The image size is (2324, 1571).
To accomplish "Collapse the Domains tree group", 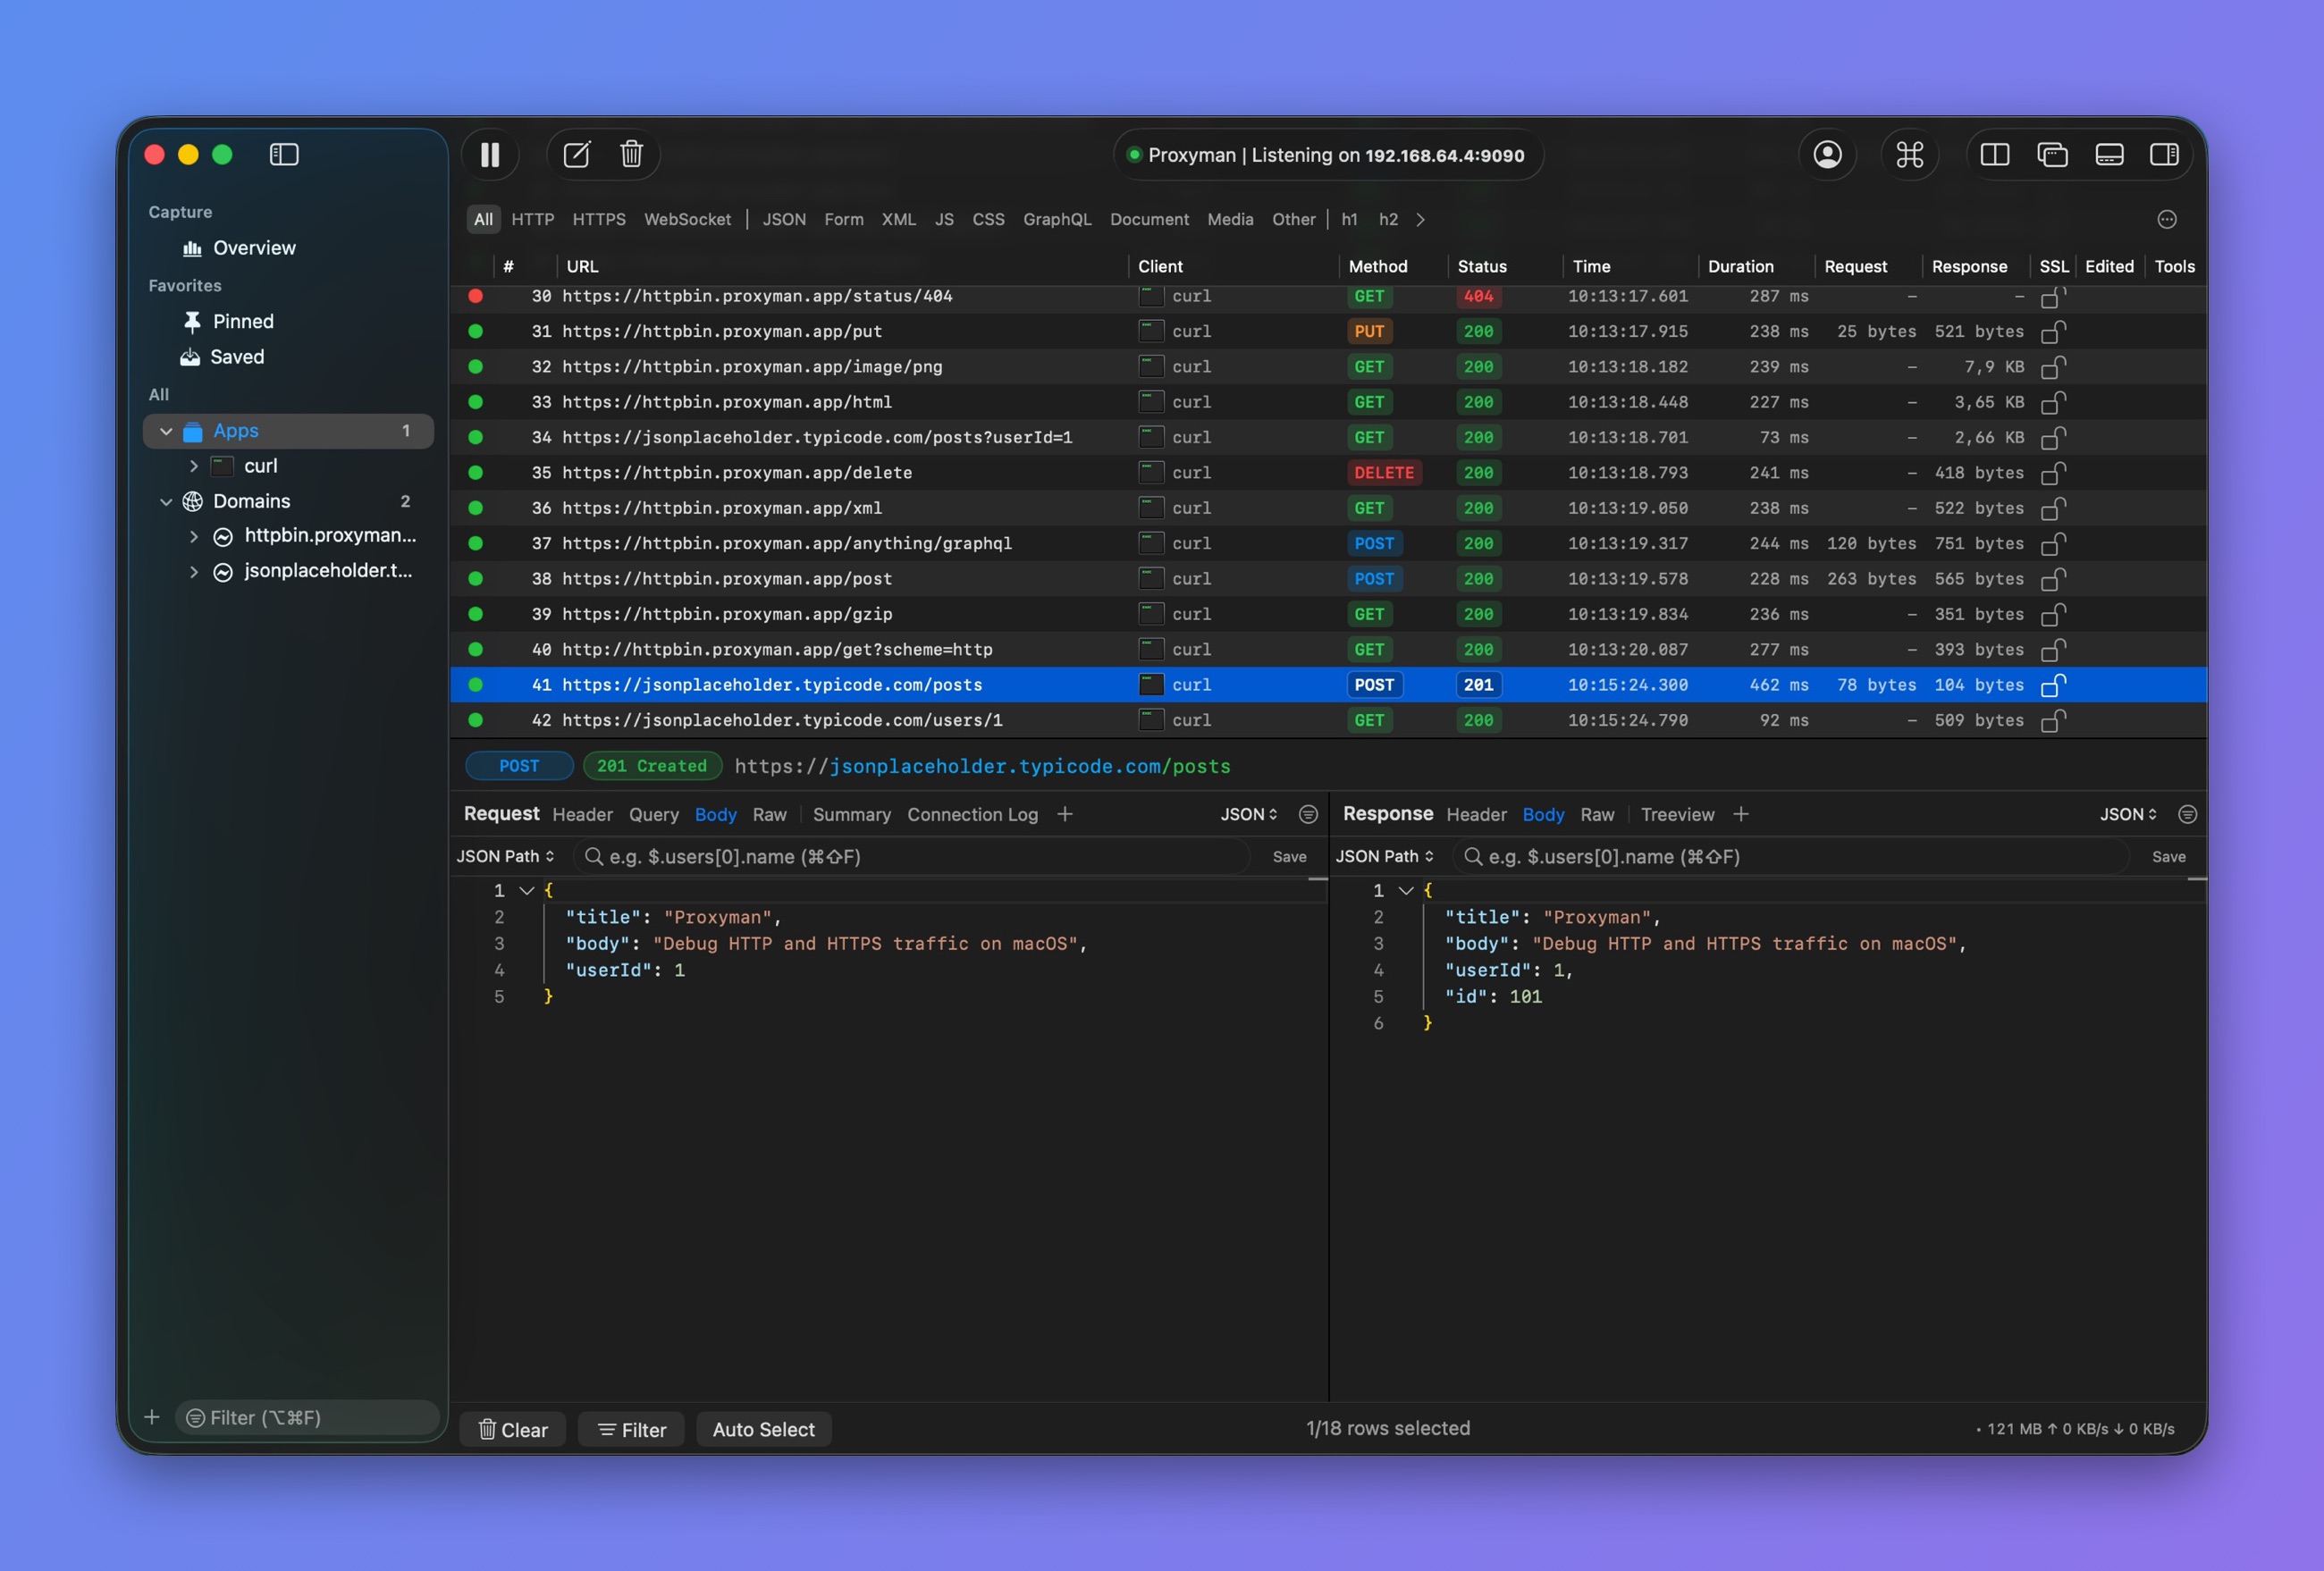I will pos(166,501).
